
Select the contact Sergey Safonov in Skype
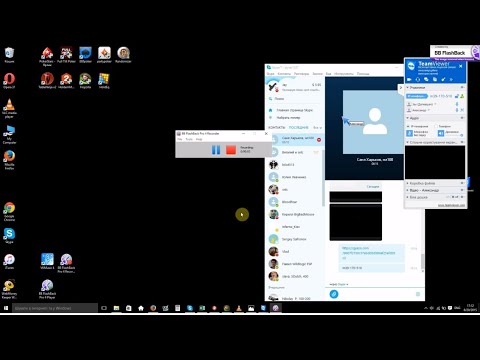(x=295, y=239)
